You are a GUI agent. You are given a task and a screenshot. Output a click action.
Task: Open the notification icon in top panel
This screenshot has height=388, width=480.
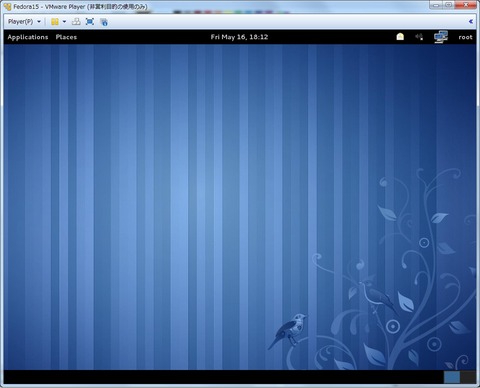(400, 37)
